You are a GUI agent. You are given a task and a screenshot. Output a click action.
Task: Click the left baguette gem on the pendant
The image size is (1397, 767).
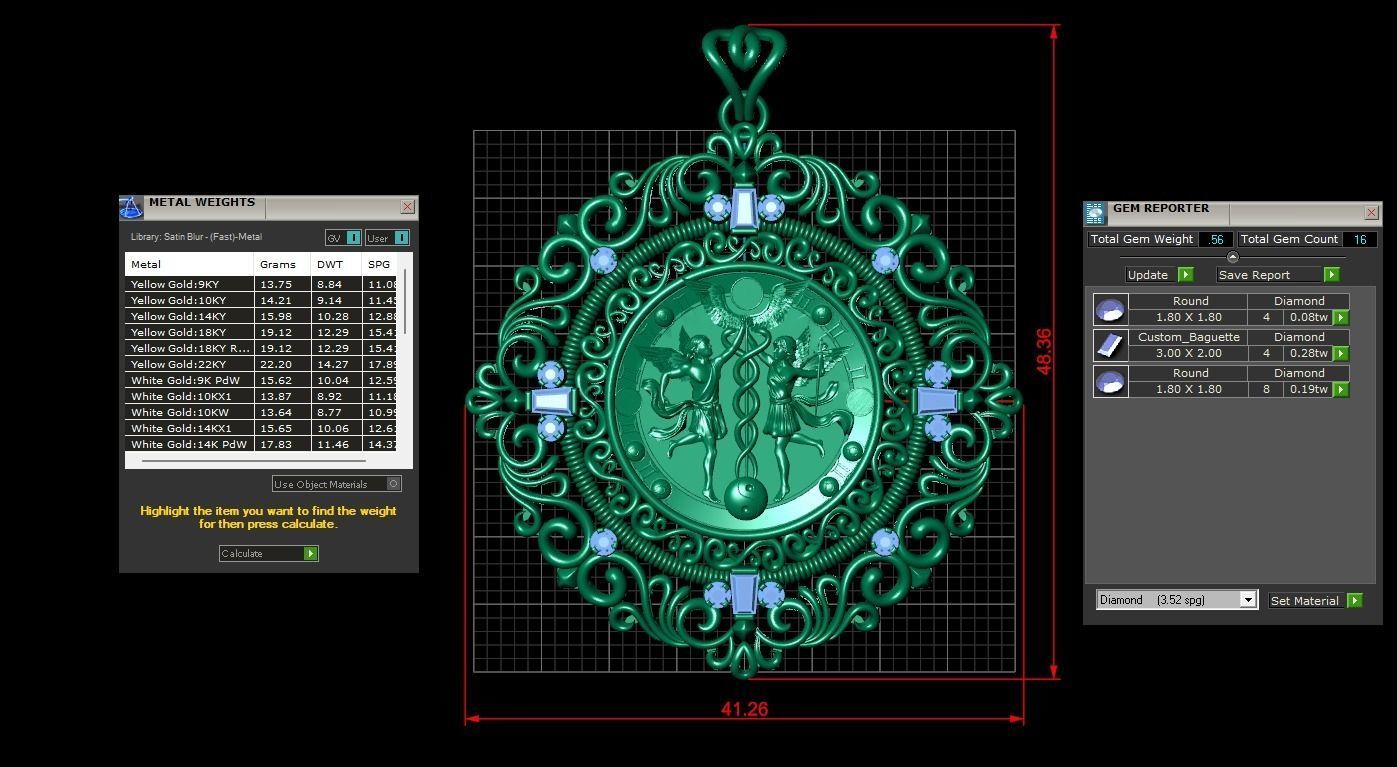tap(550, 402)
